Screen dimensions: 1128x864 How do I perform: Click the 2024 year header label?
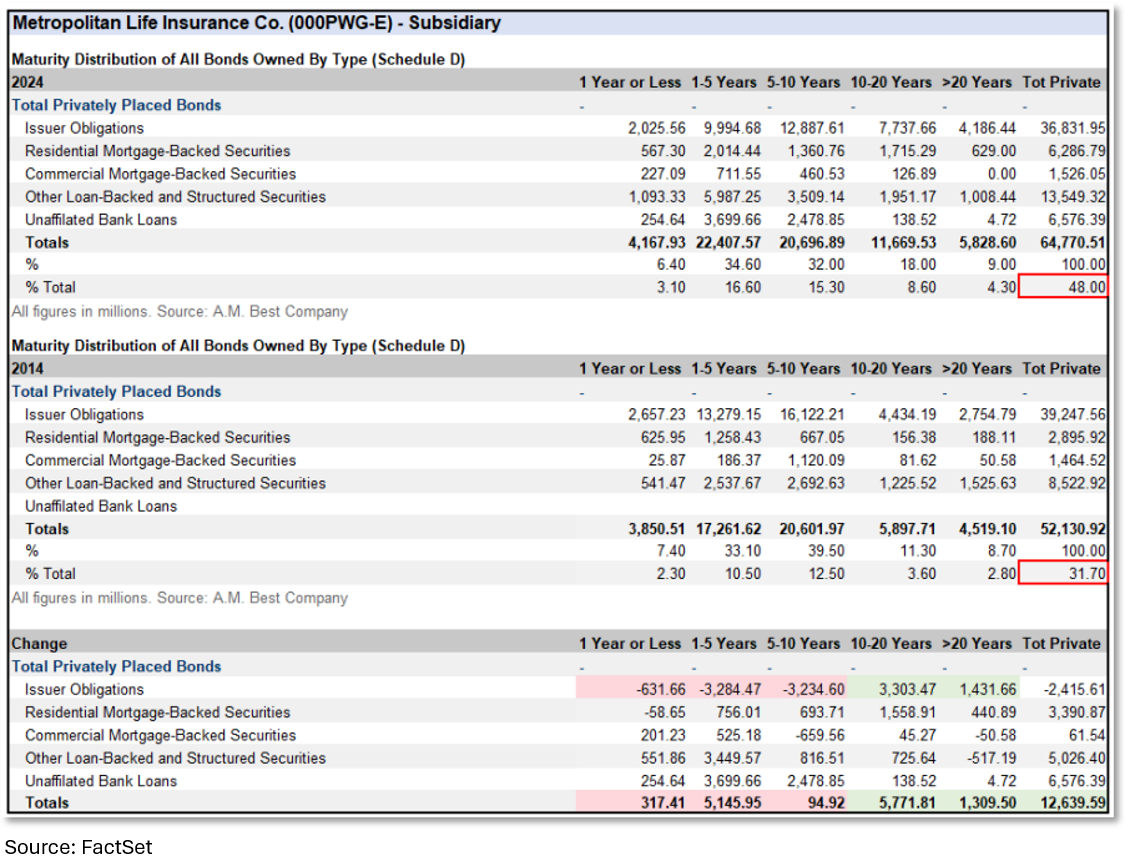(28, 82)
